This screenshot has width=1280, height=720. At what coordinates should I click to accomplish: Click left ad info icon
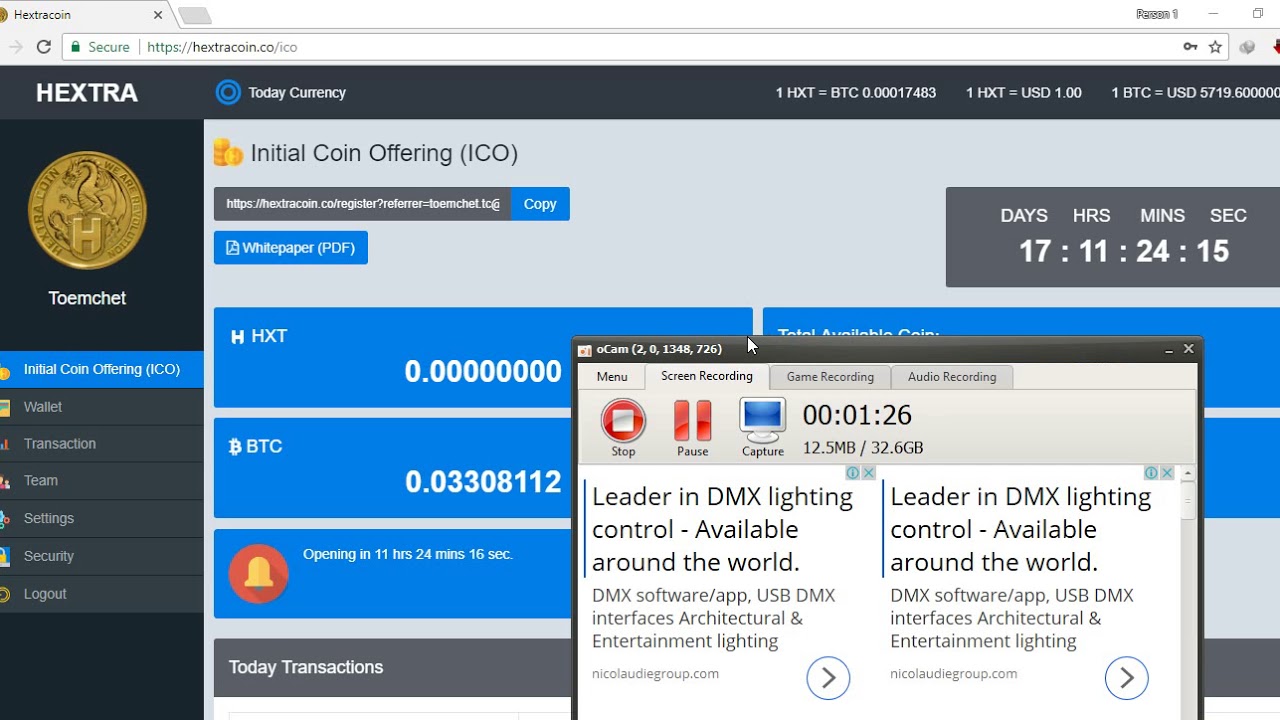[853, 473]
